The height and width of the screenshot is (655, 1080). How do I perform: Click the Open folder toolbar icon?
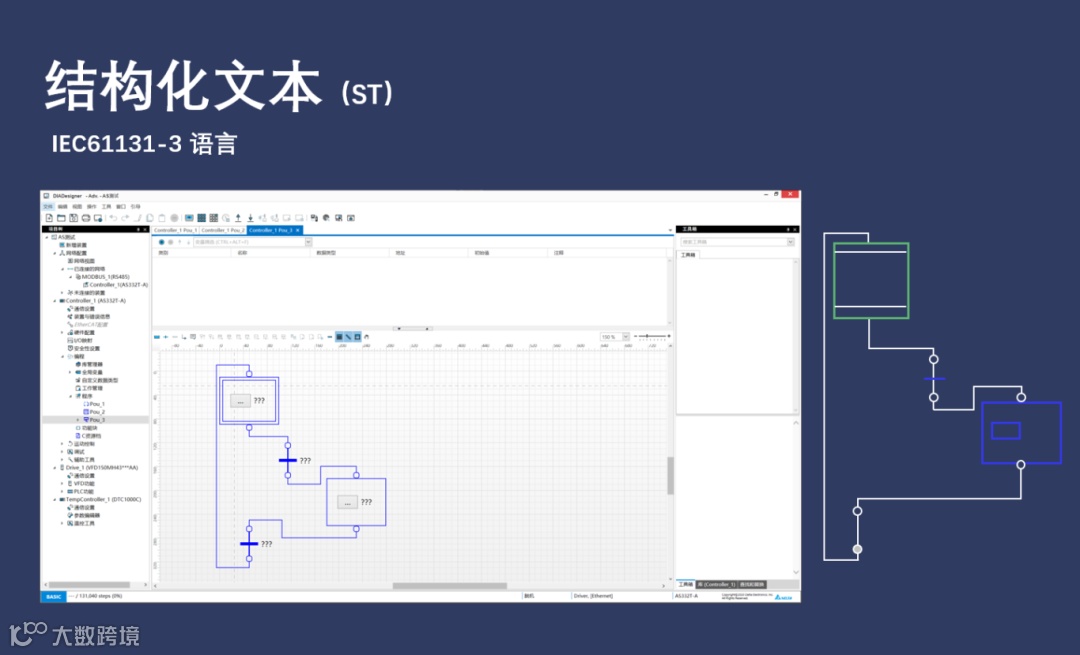point(61,218)
